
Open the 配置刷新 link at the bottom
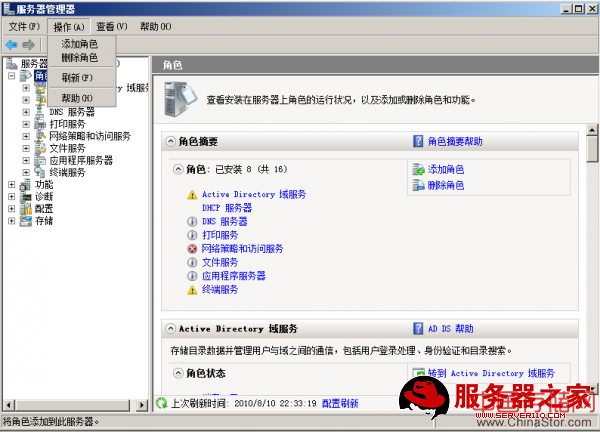click(x=339, y=403)
